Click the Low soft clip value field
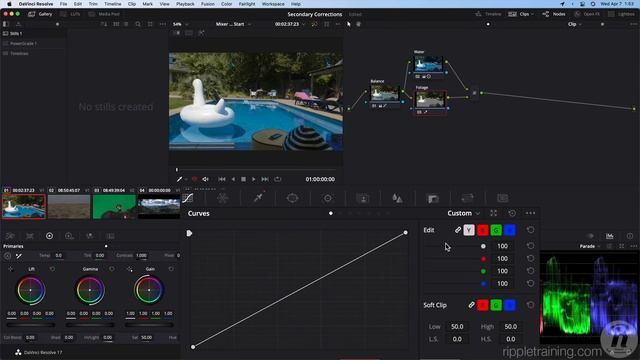 (457, 327)
